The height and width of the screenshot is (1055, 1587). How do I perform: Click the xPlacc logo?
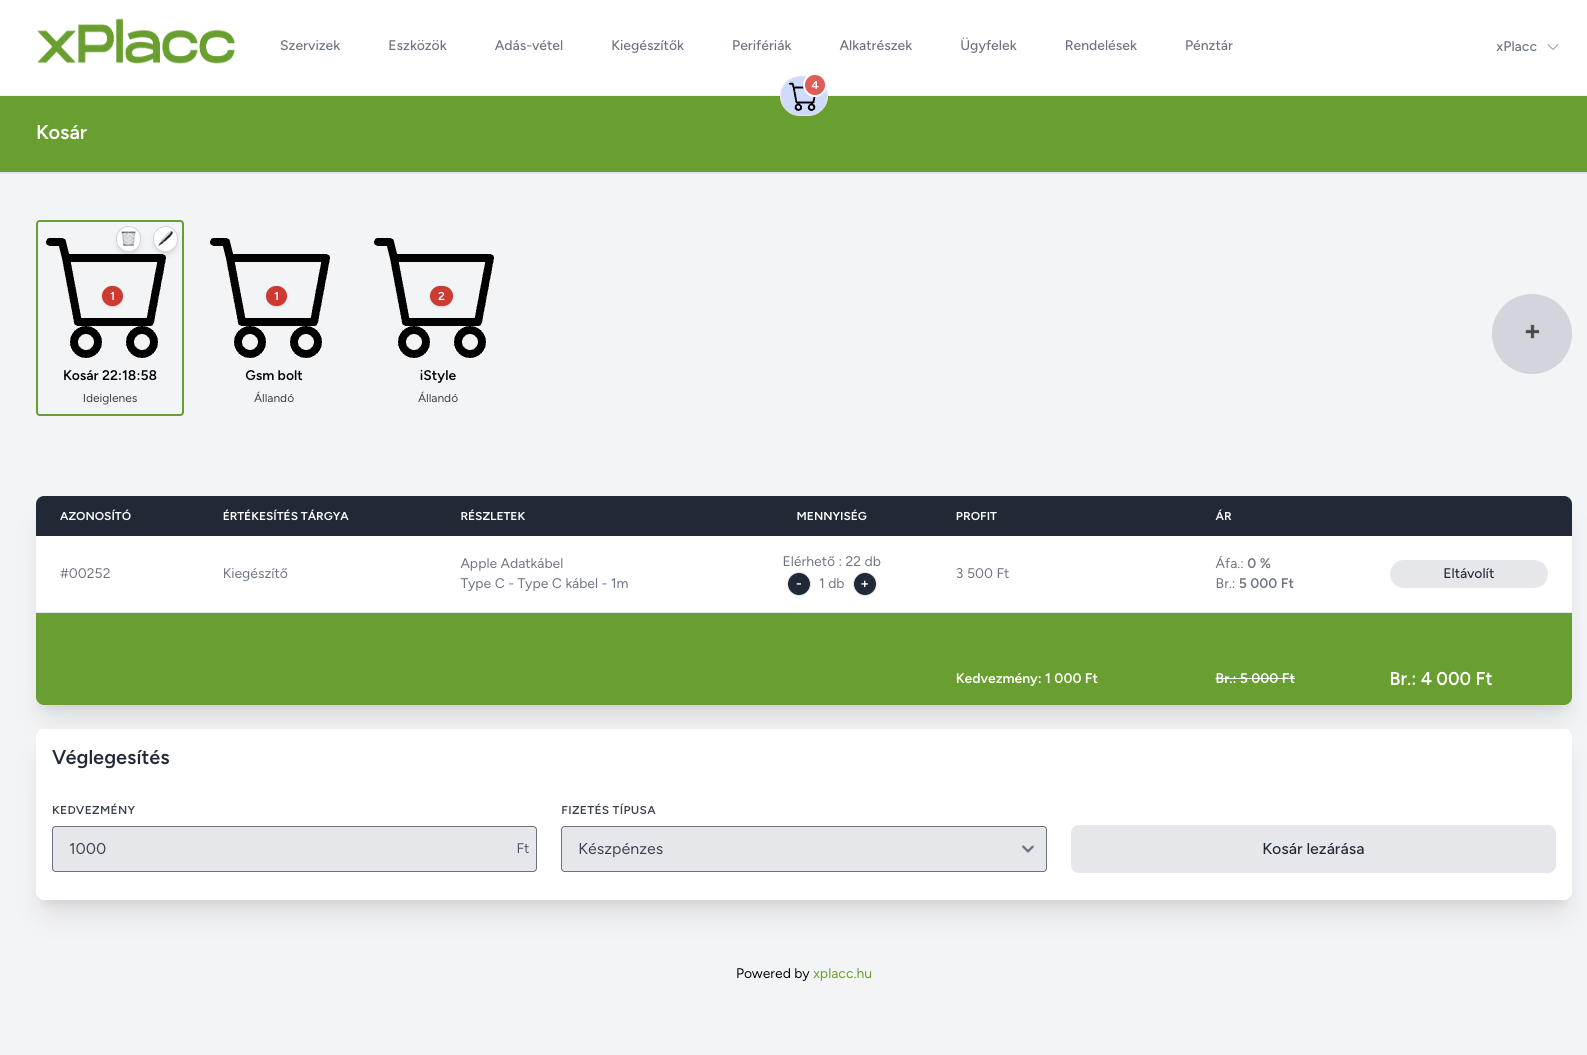coord(136,42)
